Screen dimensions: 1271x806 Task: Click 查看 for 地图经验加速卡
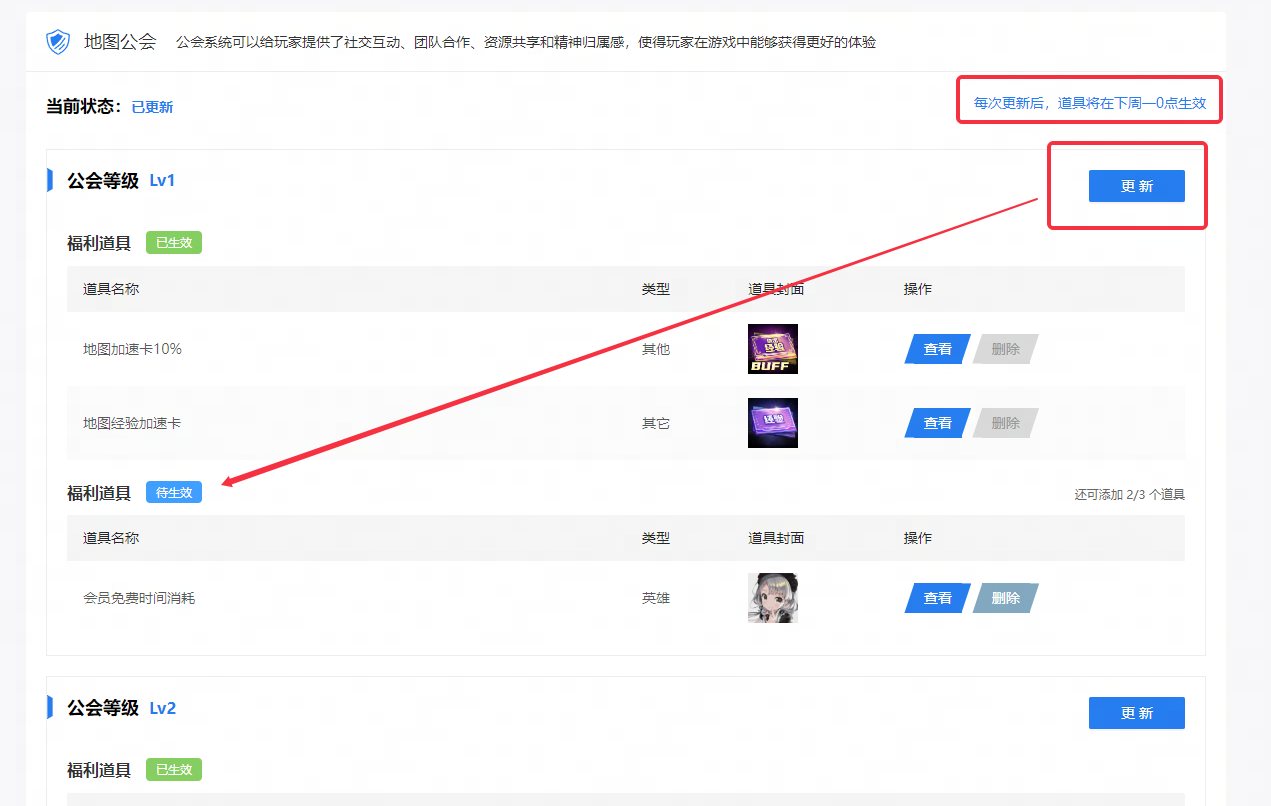[x=938, y=423]
